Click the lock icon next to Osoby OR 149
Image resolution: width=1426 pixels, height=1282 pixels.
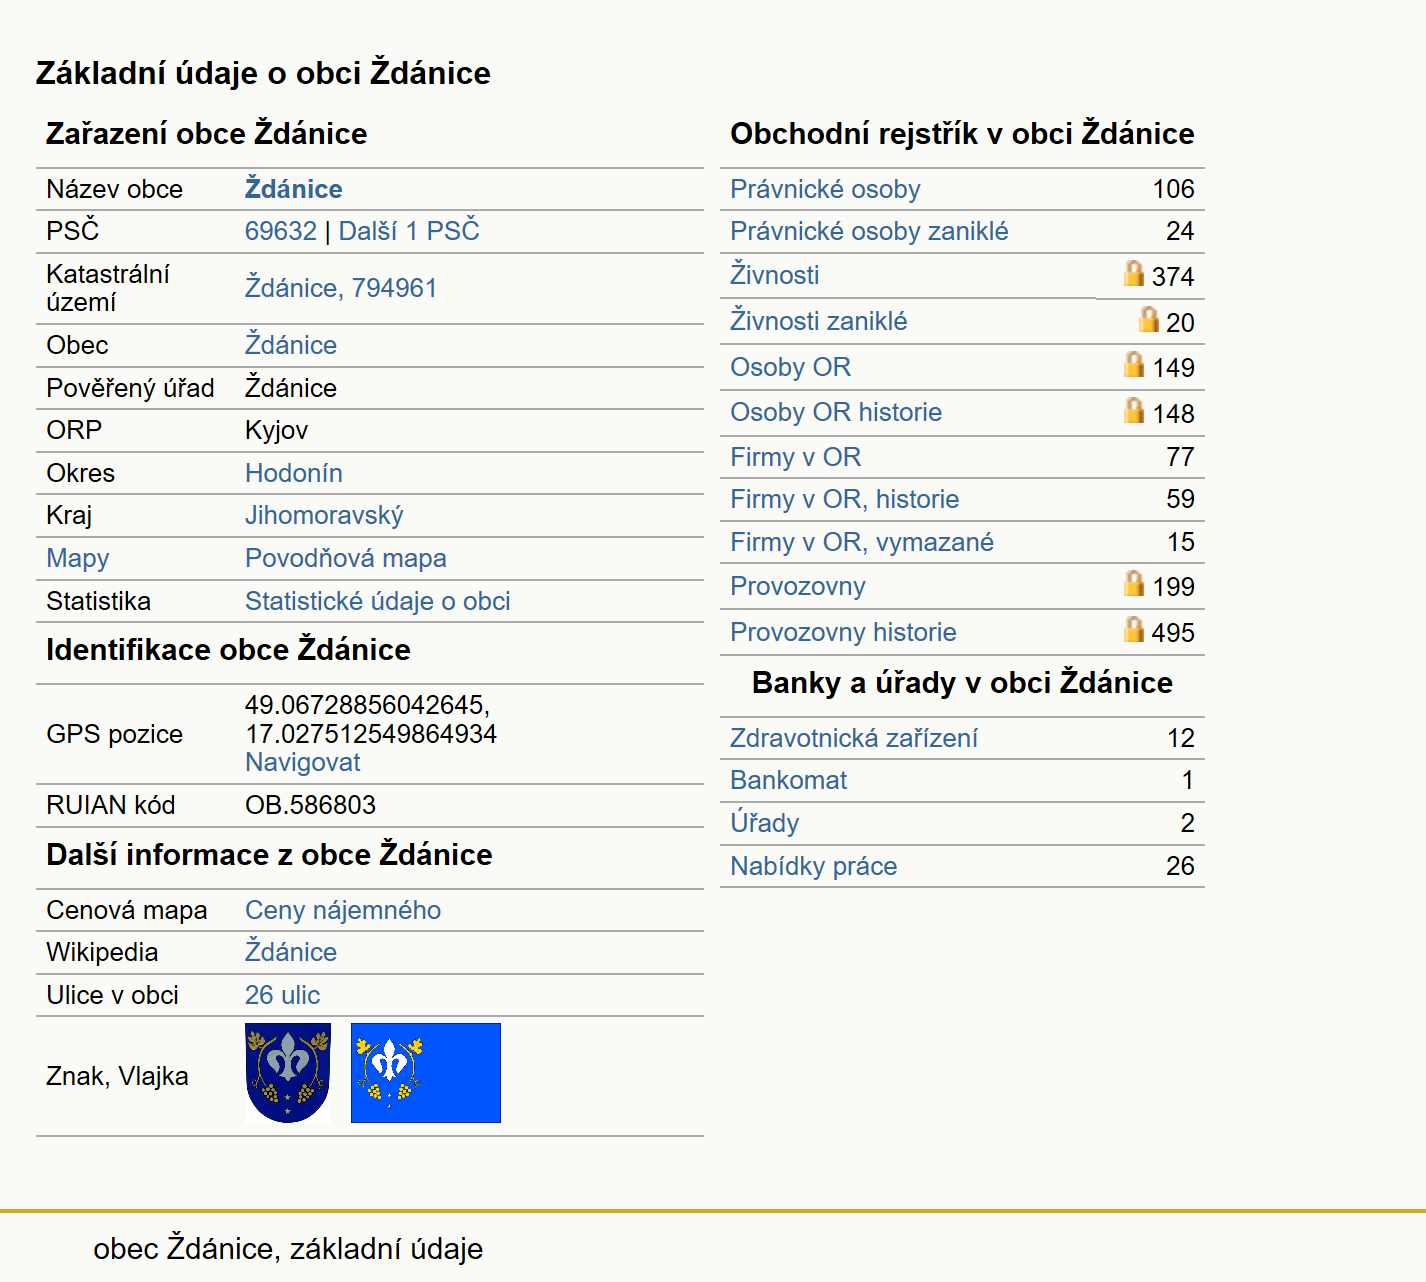pyautogui.click(x=1133, y=364)
